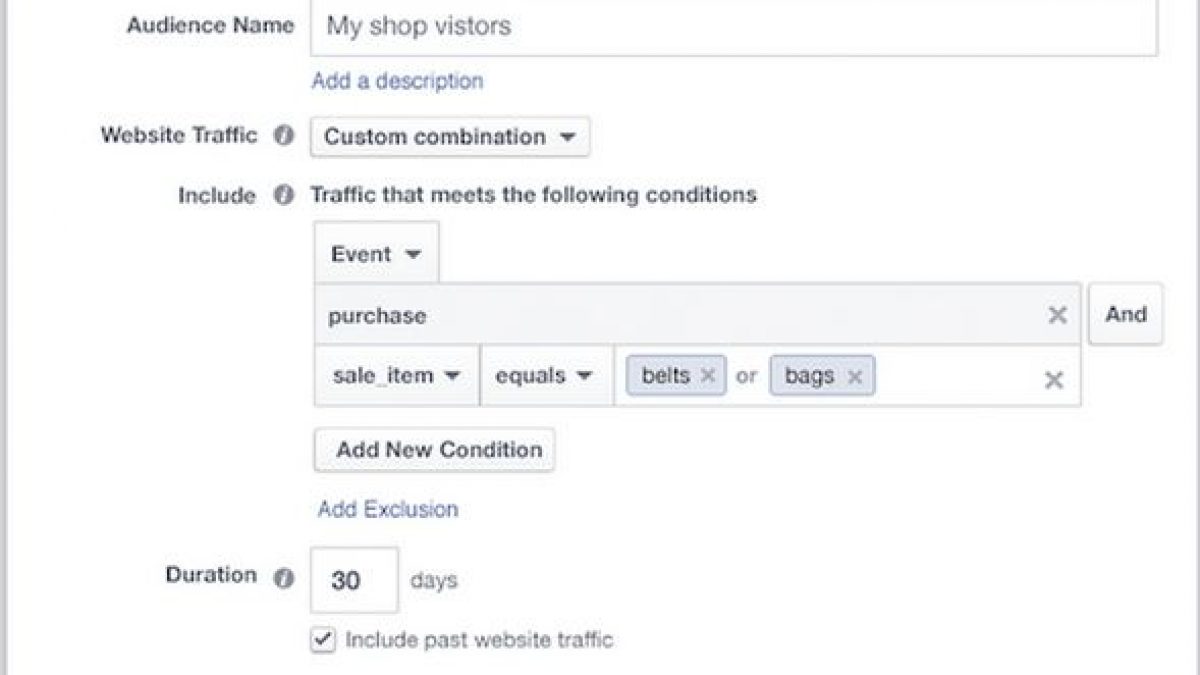The image size is (1200, 675).
Task: Click the Duration info icon
Action: point(284,578)
